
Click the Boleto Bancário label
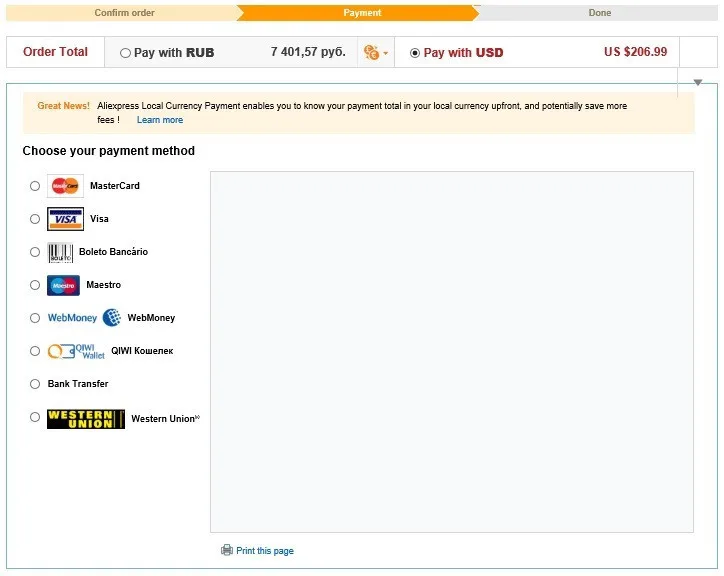coord(113,252)
